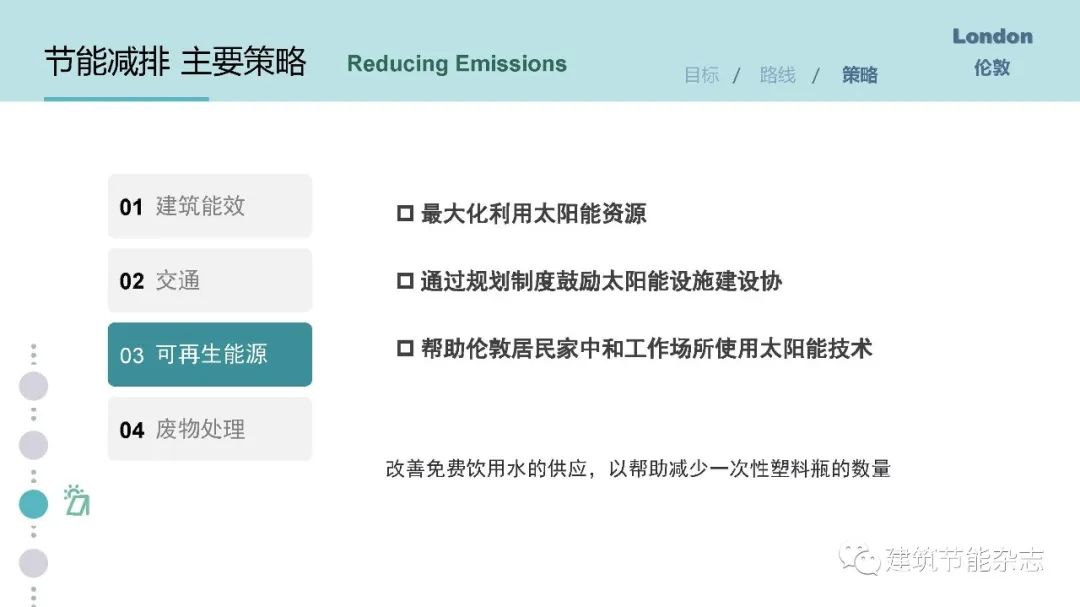This screenshot has width=1080, height=607.
Task: Check the box next to 最大化利用太阳能资源
Action: [x=405, y=214]
